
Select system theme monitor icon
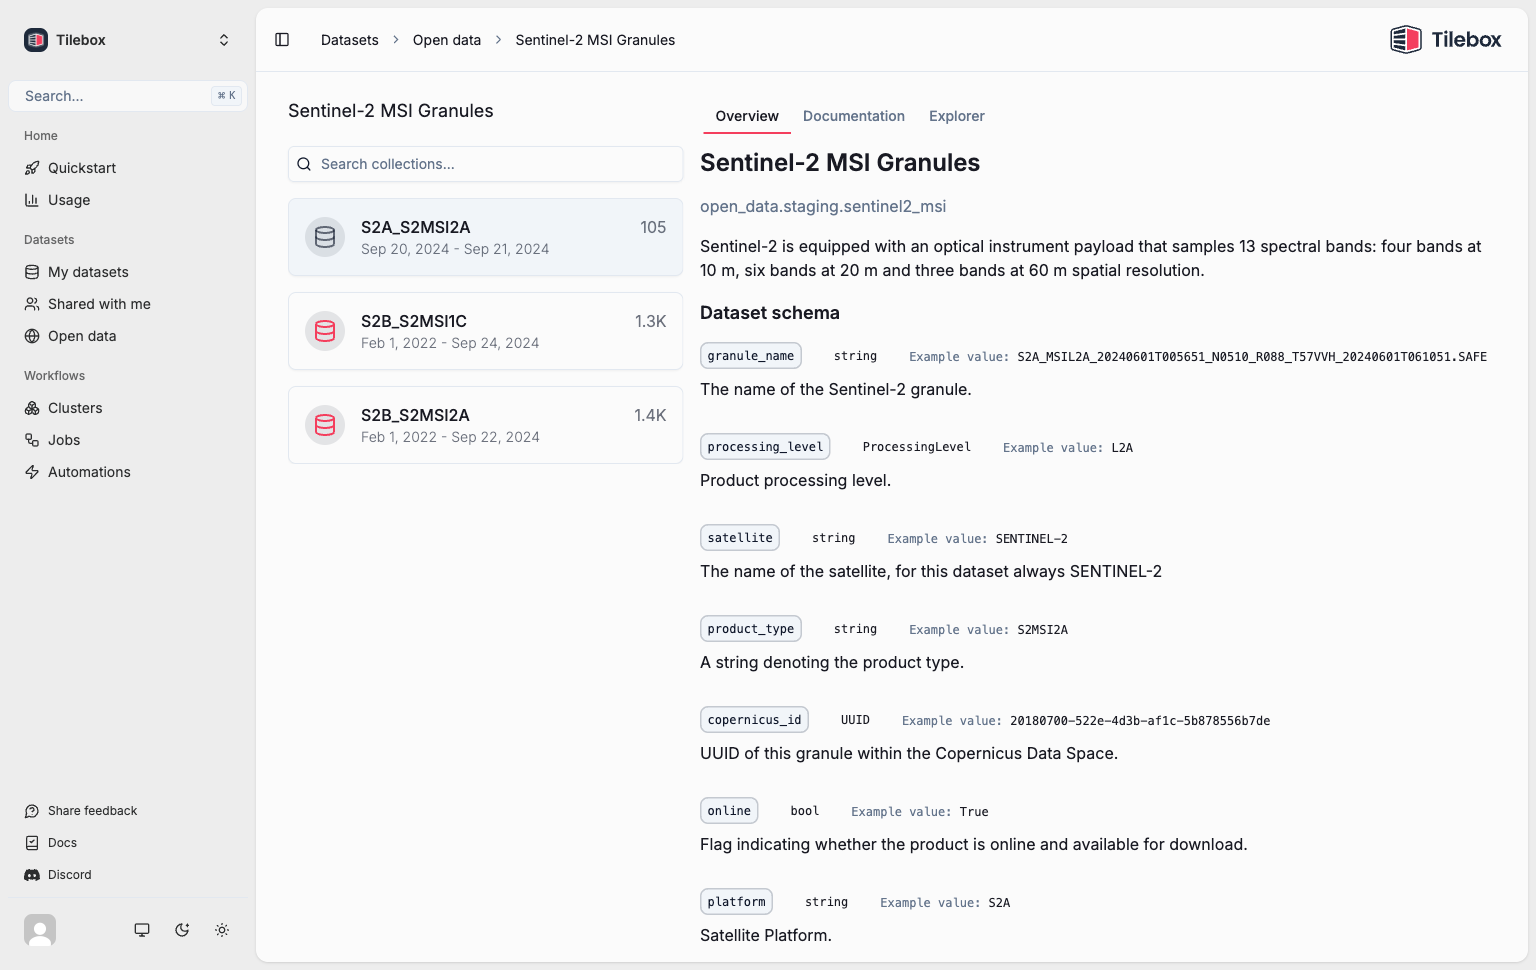click(x=142, y=930)
